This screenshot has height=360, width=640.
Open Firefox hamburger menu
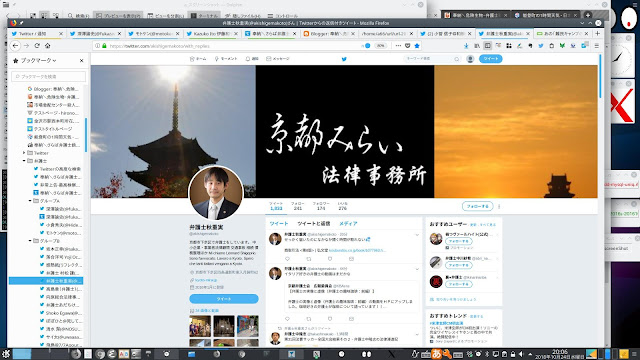coord(597,46)
